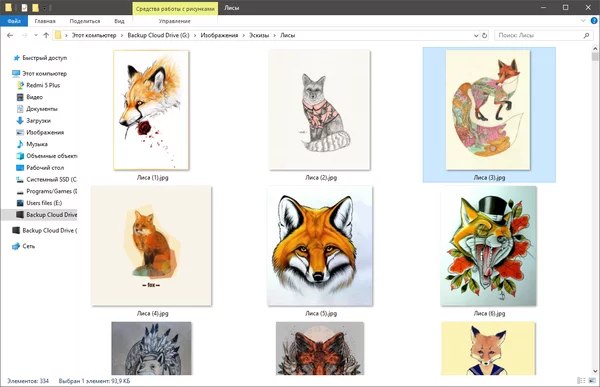Open Рабочий стол in sidebar
This screenshot has height=387, width=600.
click(45, 168)
